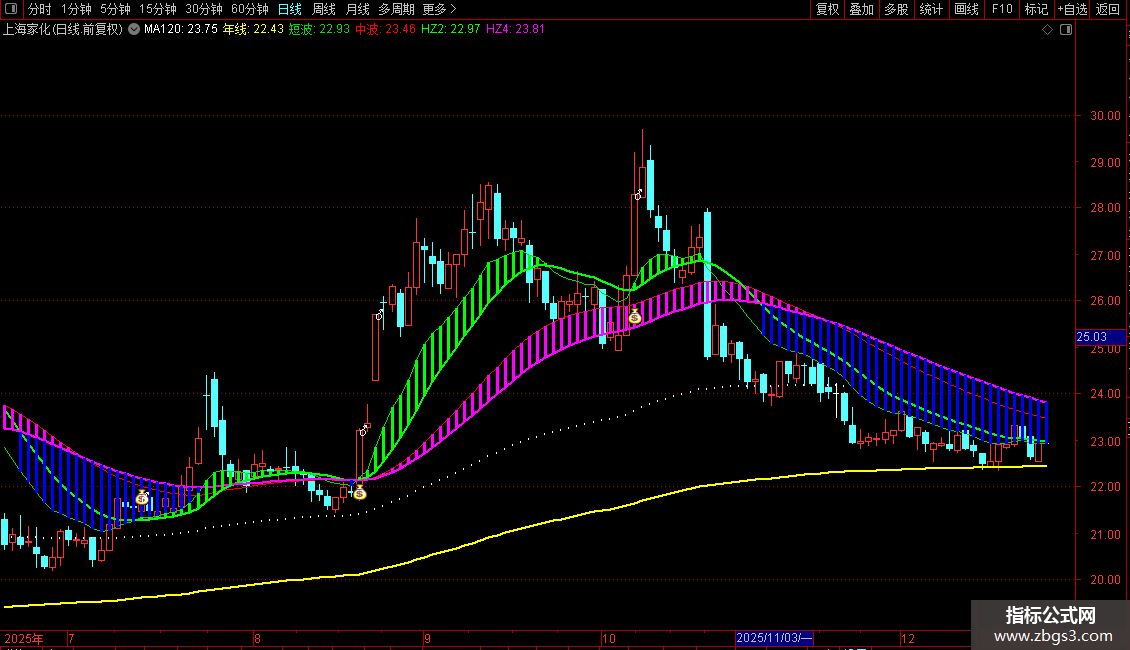The width and height of the screenshot is (1130, 650).
Task: Click the male-symbol marker near 23.00 in August
Action: (364, 430)
